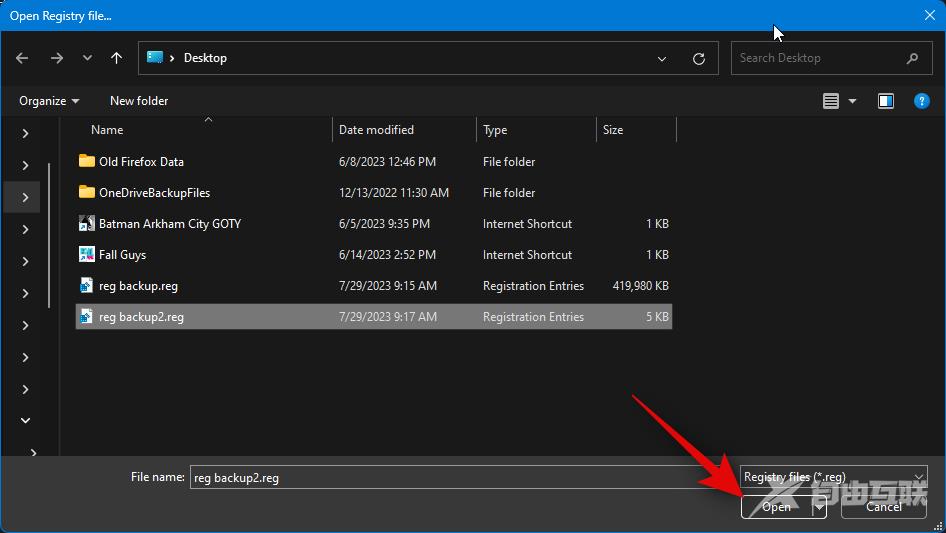
Task: Expand the first navigation pane item
Action: click(25, 133)
